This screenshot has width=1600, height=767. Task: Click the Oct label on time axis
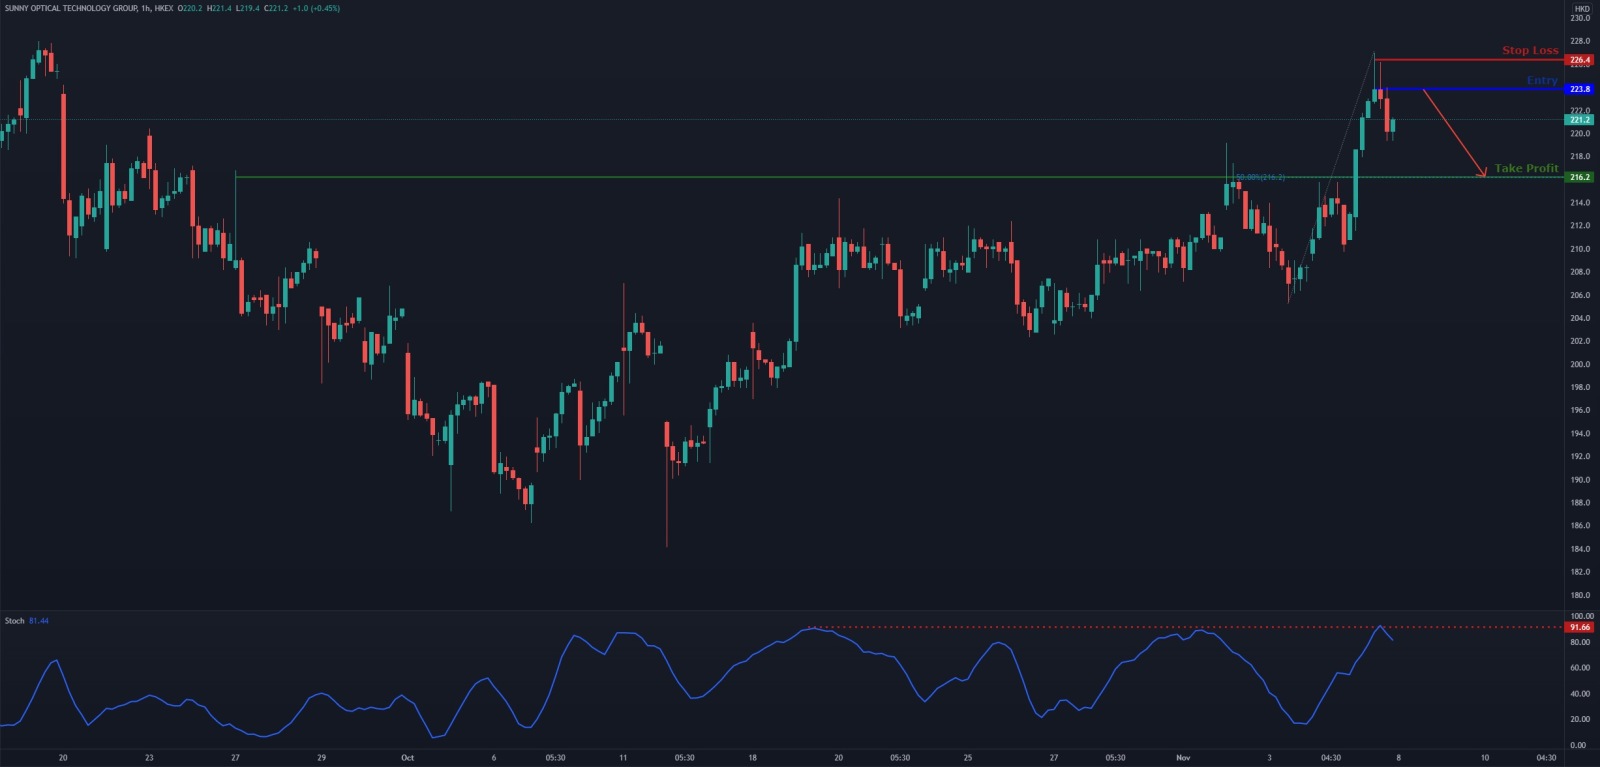click(407, 758)
